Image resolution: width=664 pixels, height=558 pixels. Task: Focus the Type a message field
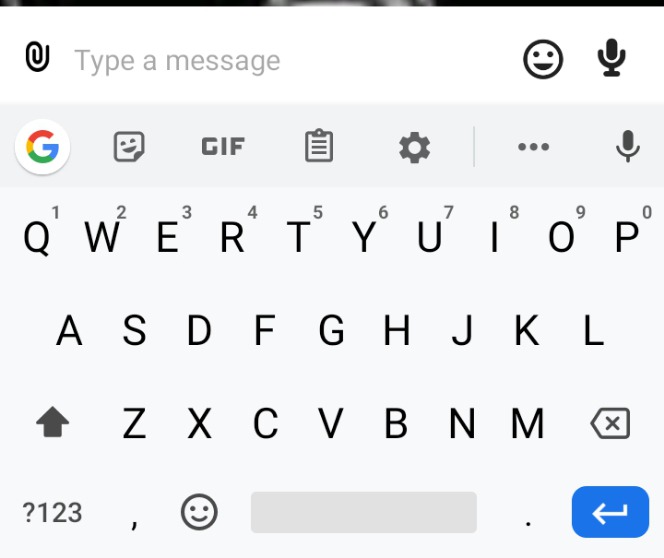(292, 61)
